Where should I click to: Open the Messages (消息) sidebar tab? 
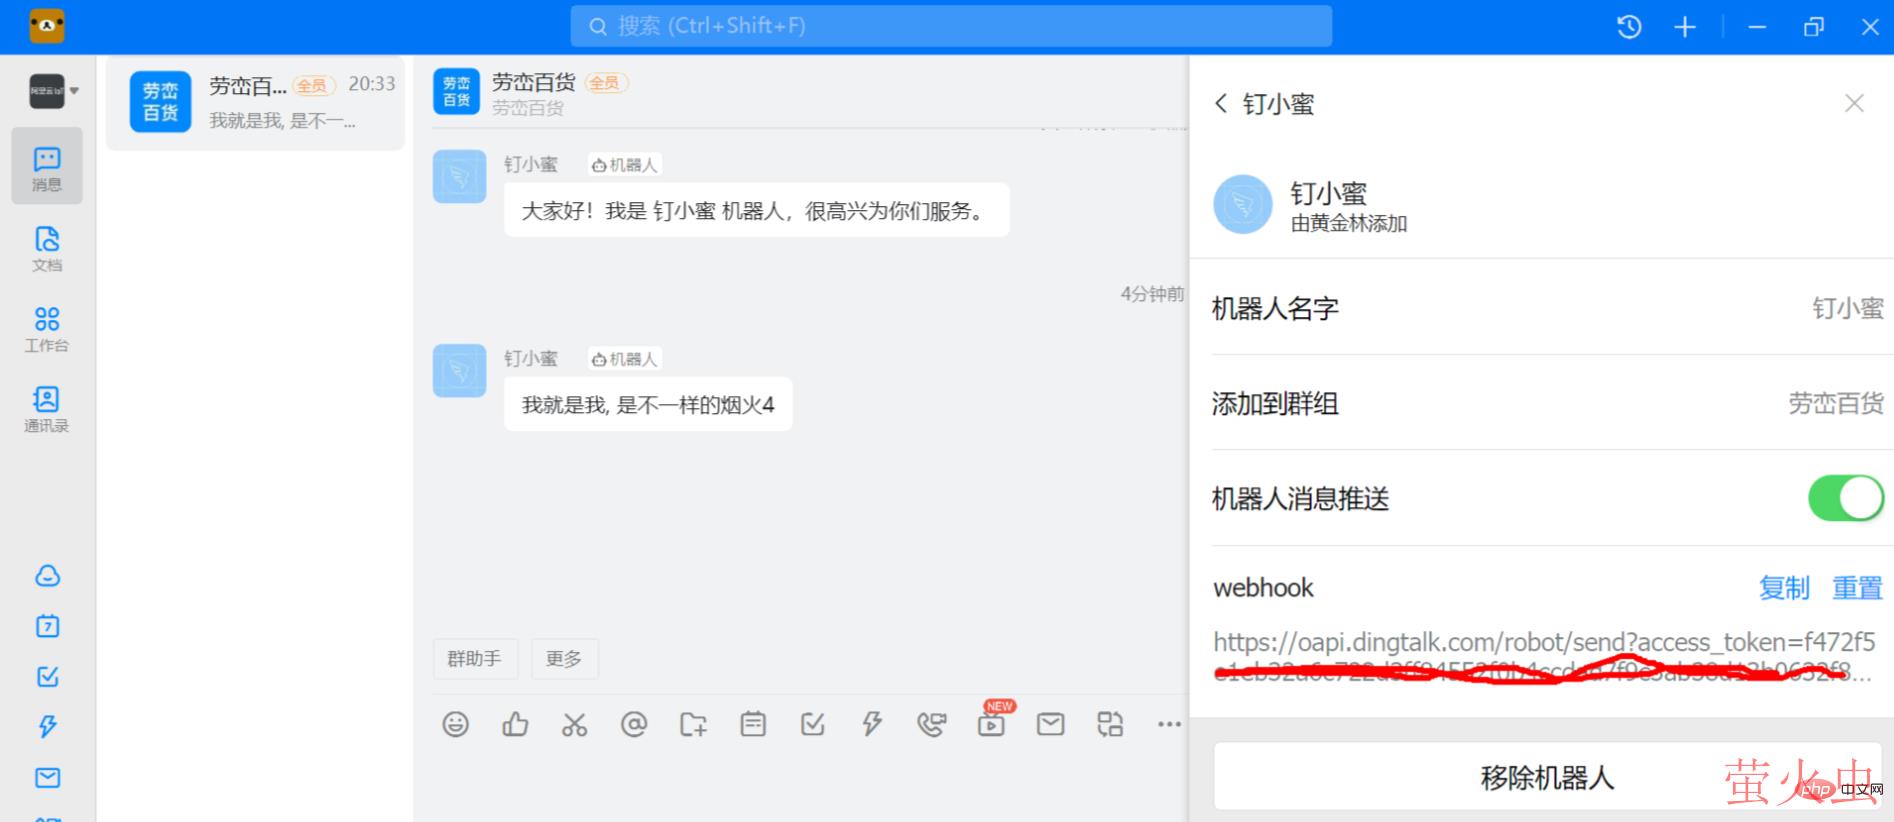[x=47, y=167]
